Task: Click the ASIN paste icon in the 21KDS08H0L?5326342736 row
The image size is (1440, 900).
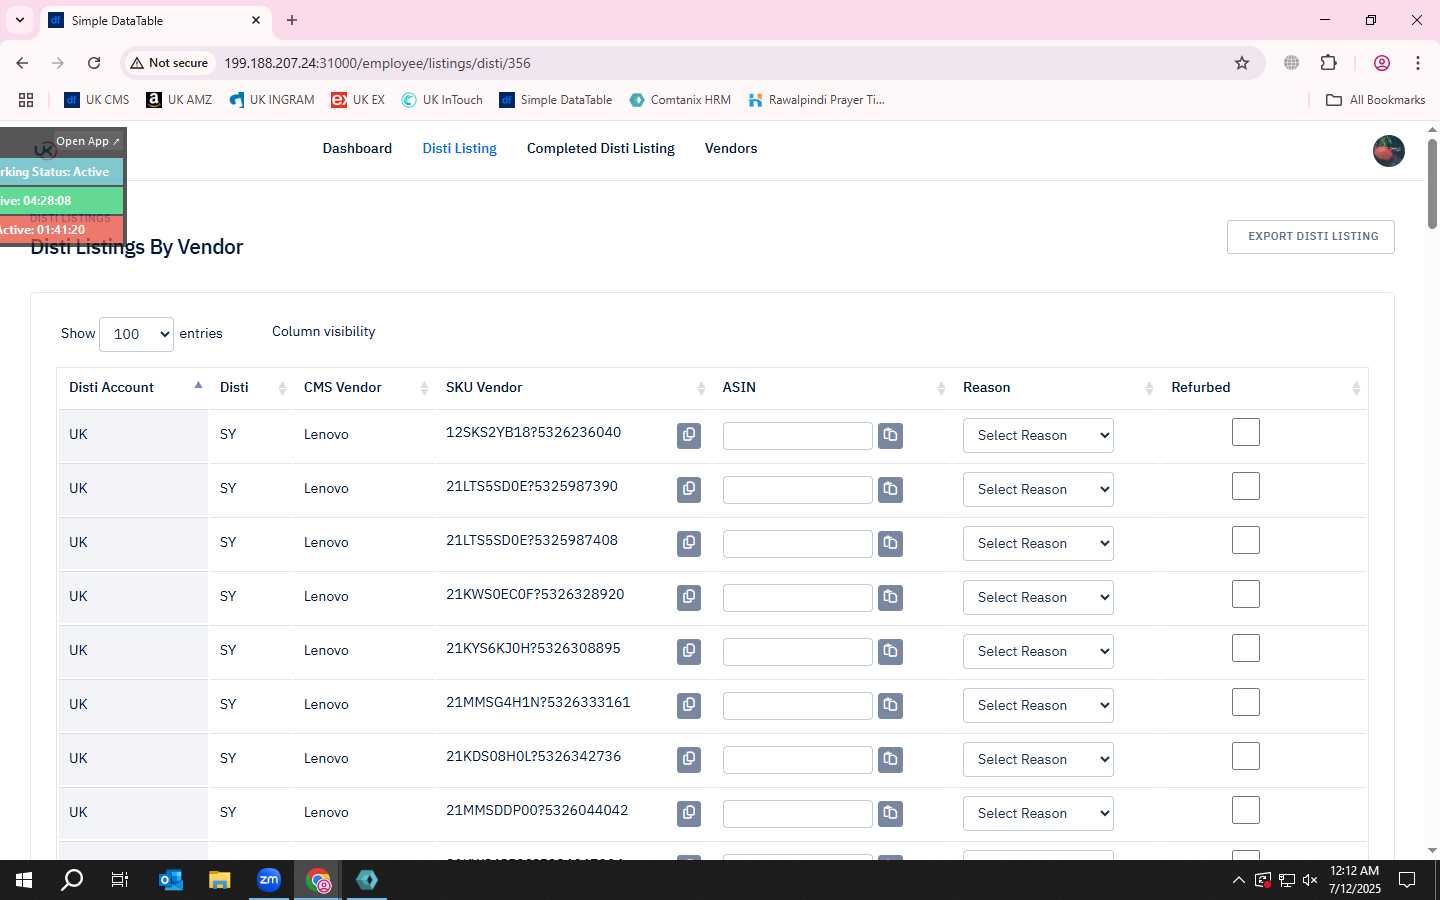Action: coord(890,759)
